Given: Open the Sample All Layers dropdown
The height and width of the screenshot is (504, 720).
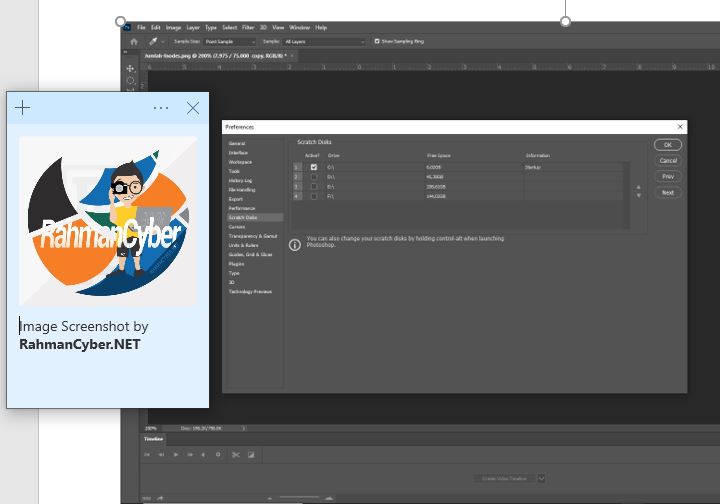Looking at the screenshot, I should [x=324, y=42].
